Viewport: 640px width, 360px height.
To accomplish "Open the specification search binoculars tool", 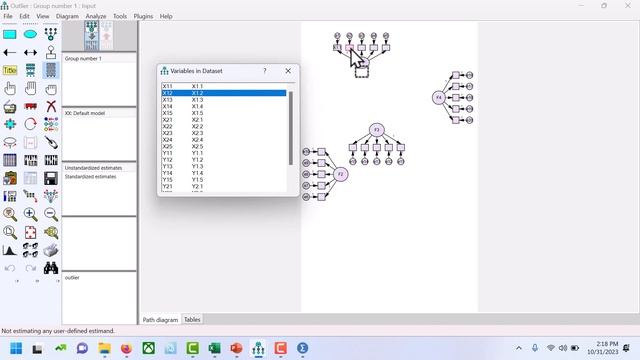I will pos(51,268).
